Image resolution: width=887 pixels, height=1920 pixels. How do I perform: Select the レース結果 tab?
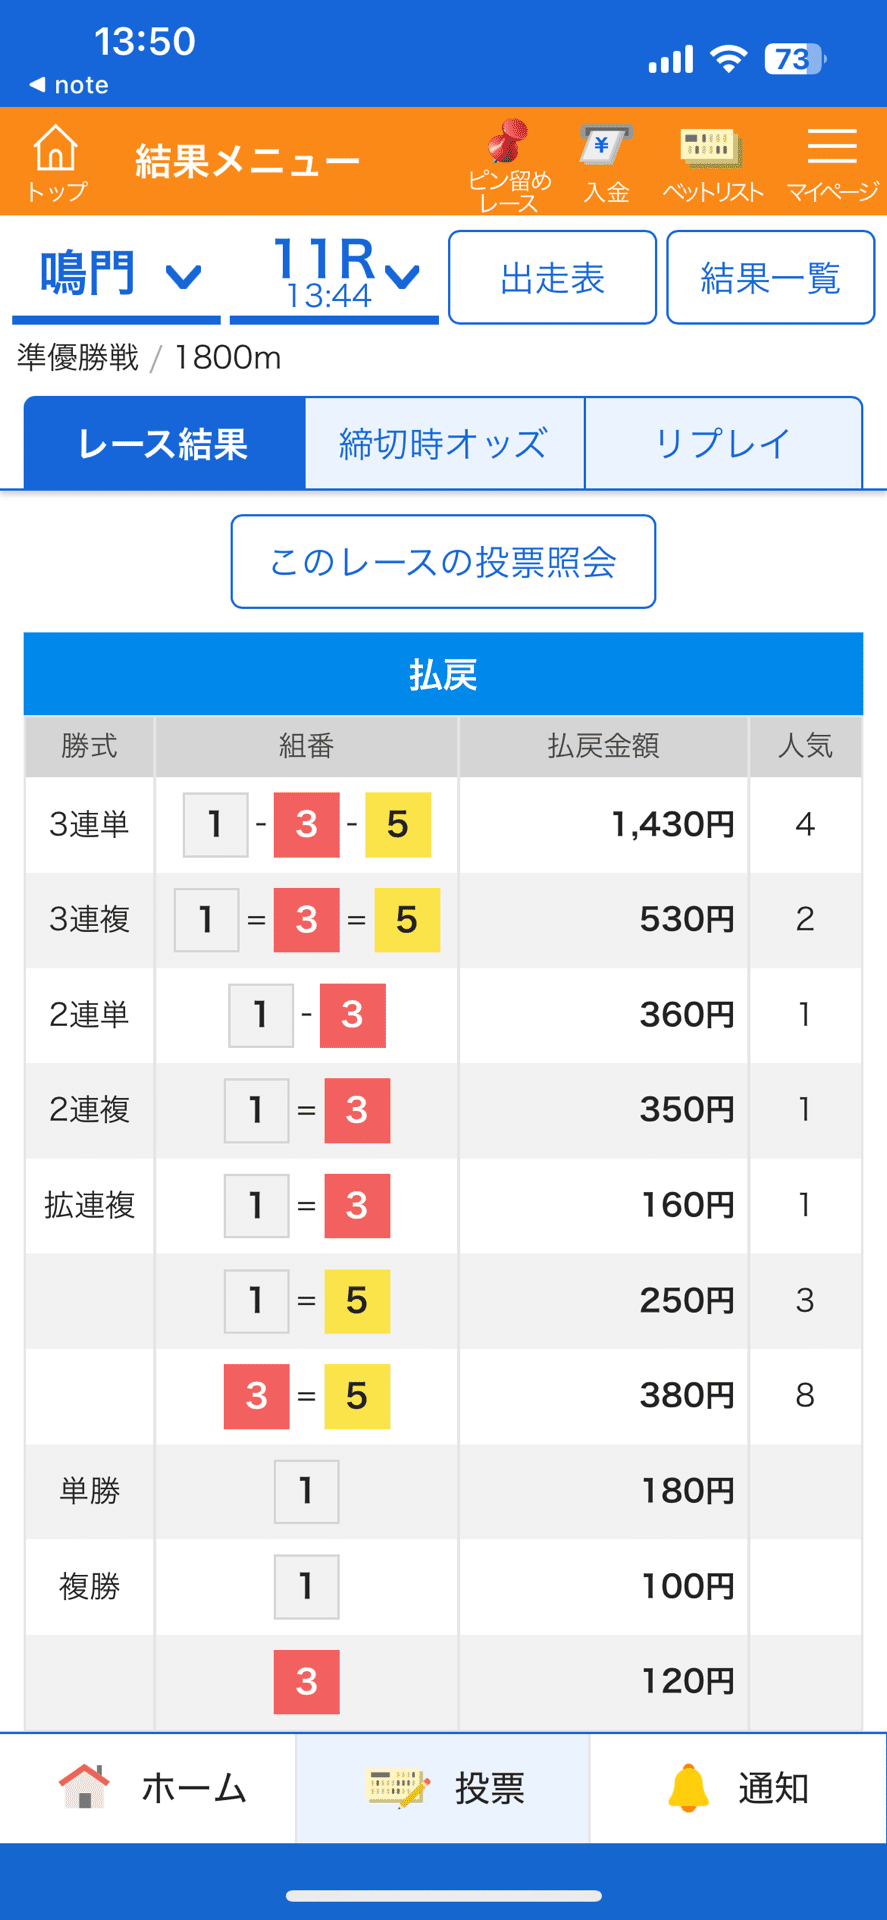(163, 443)
